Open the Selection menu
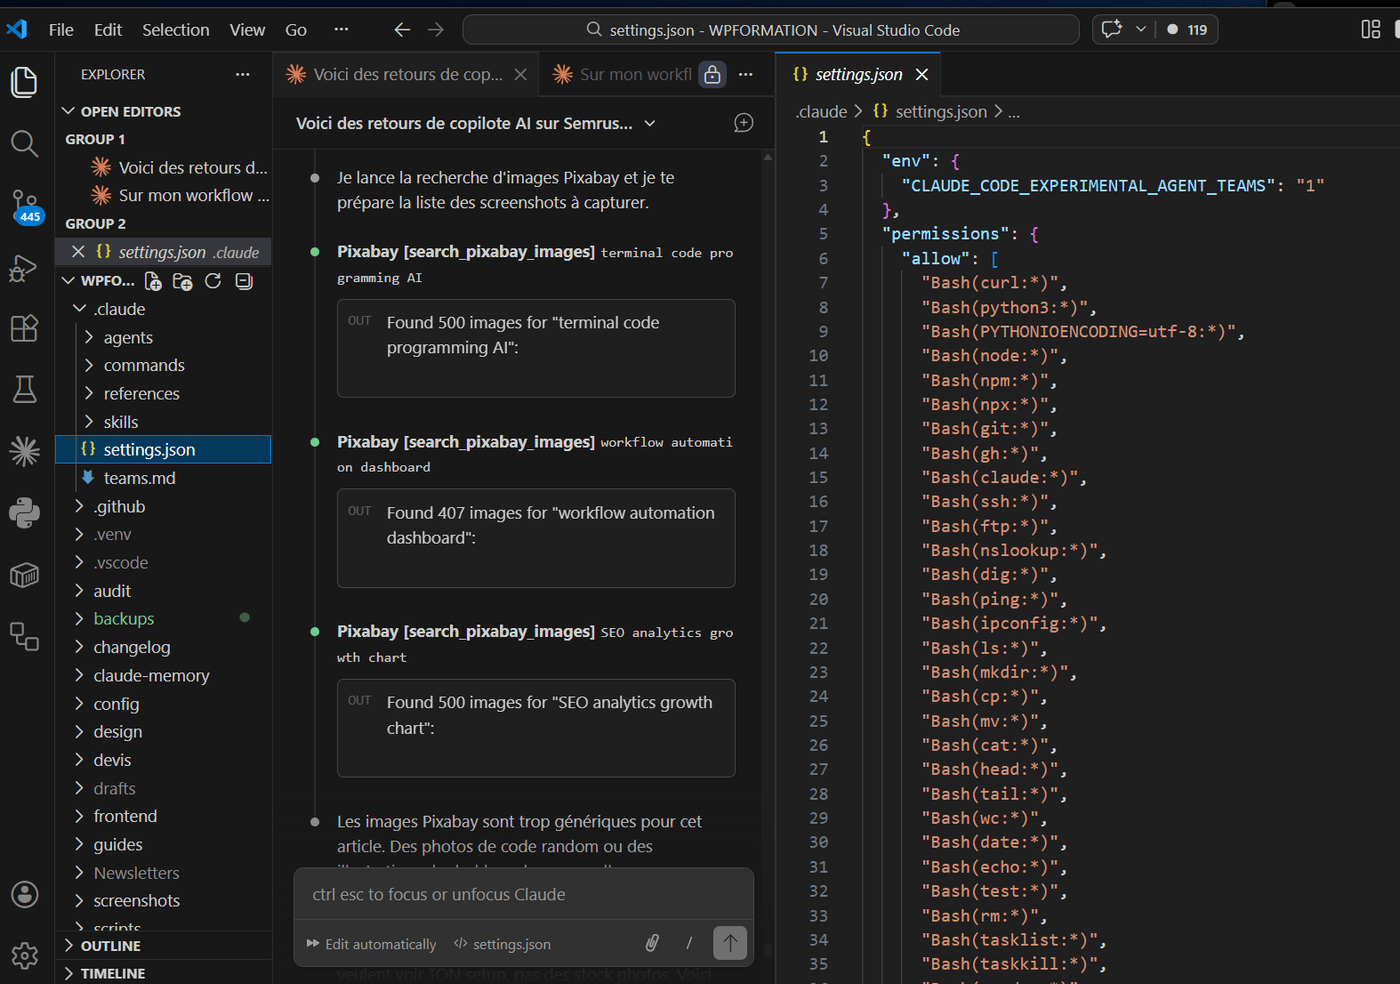 point(176,29)
